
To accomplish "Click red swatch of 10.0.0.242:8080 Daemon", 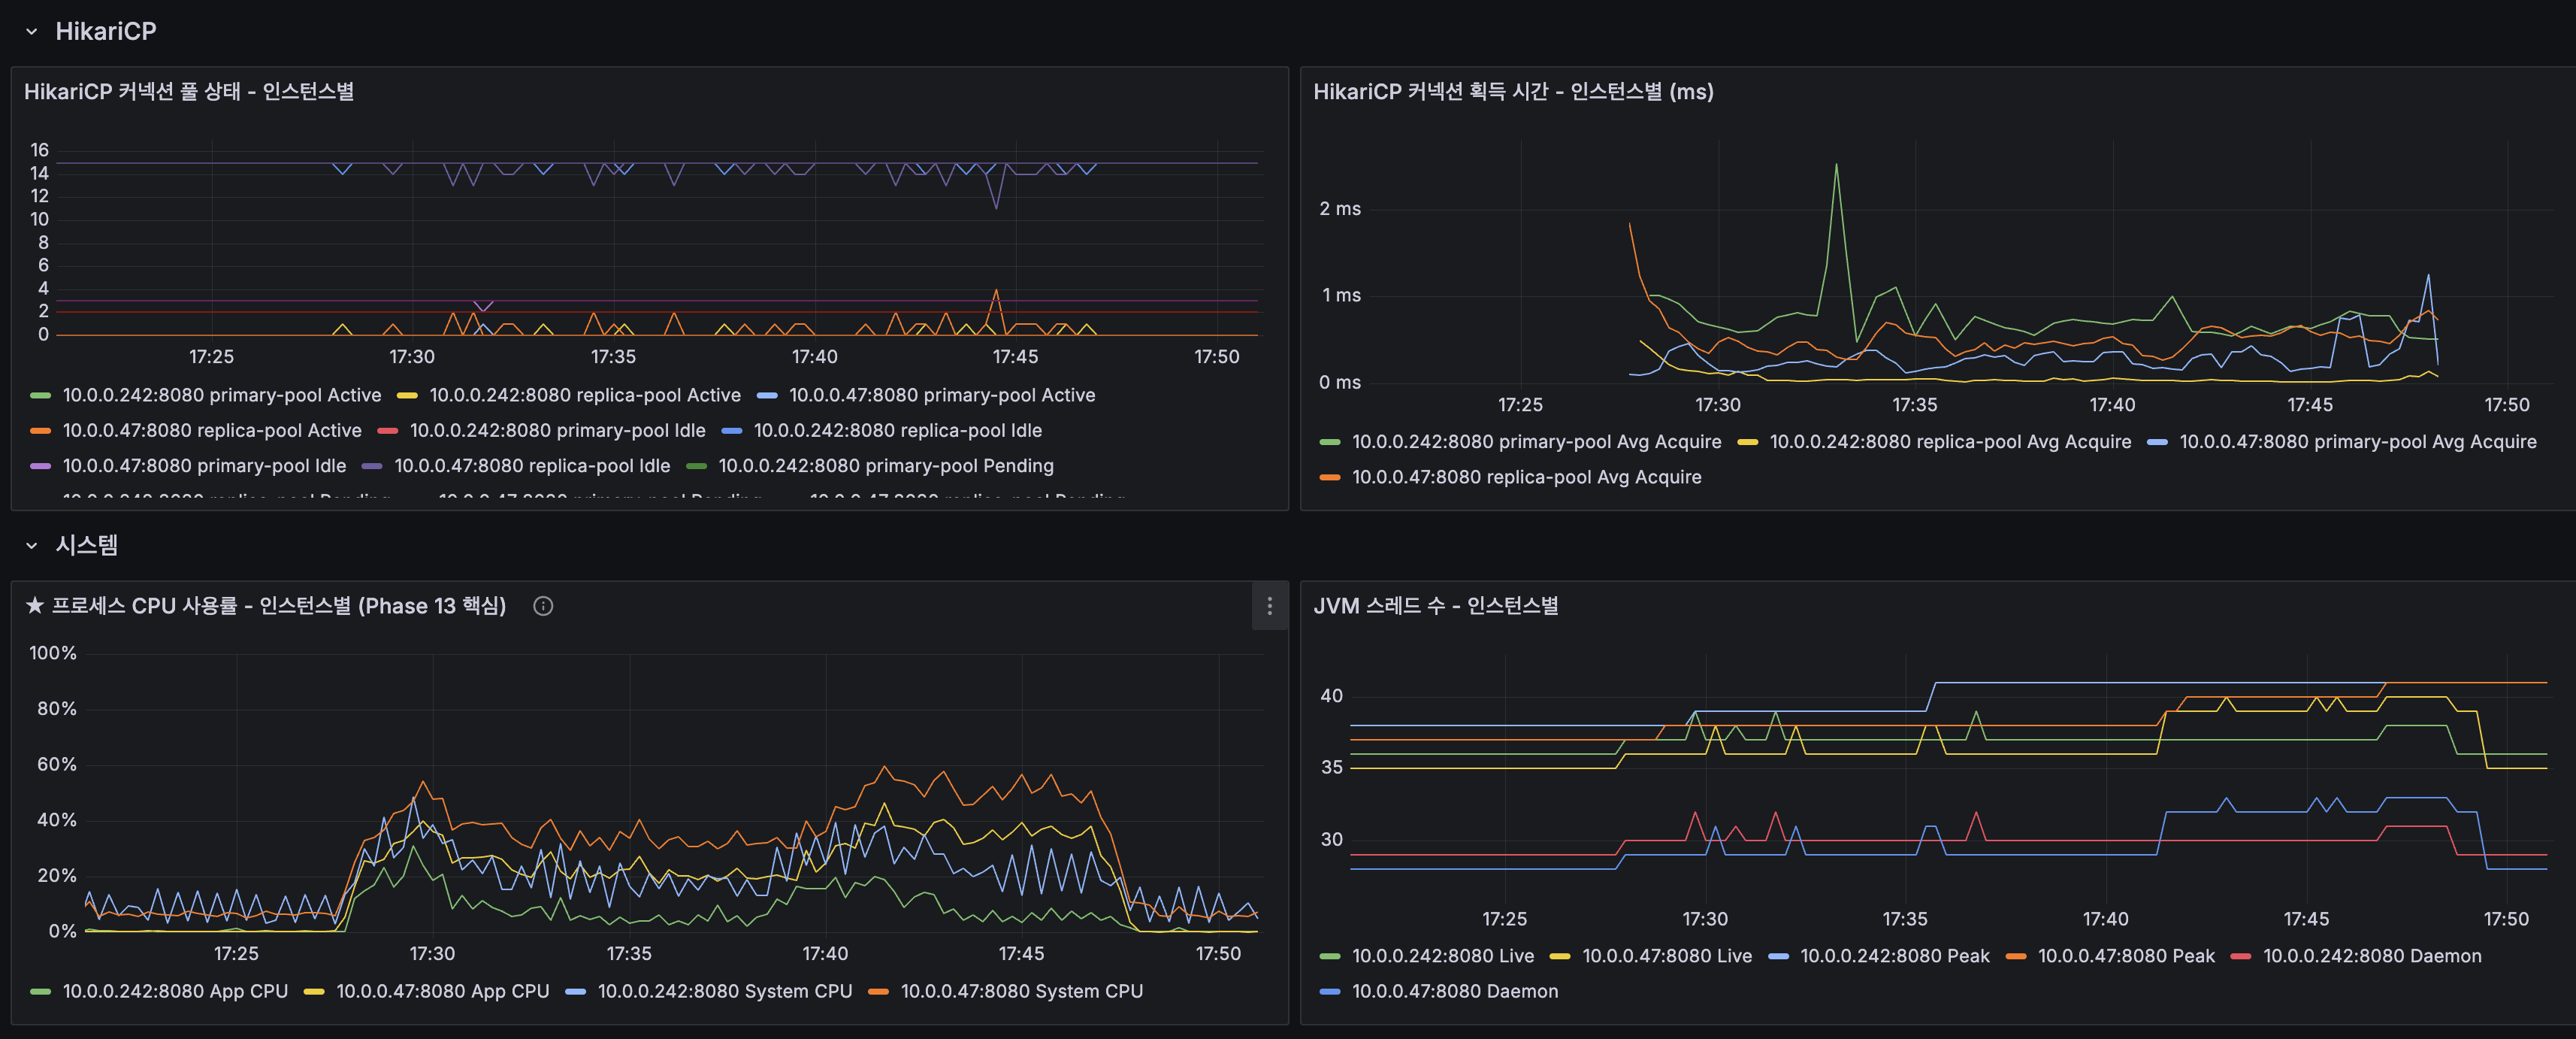I will (2241, 956).
